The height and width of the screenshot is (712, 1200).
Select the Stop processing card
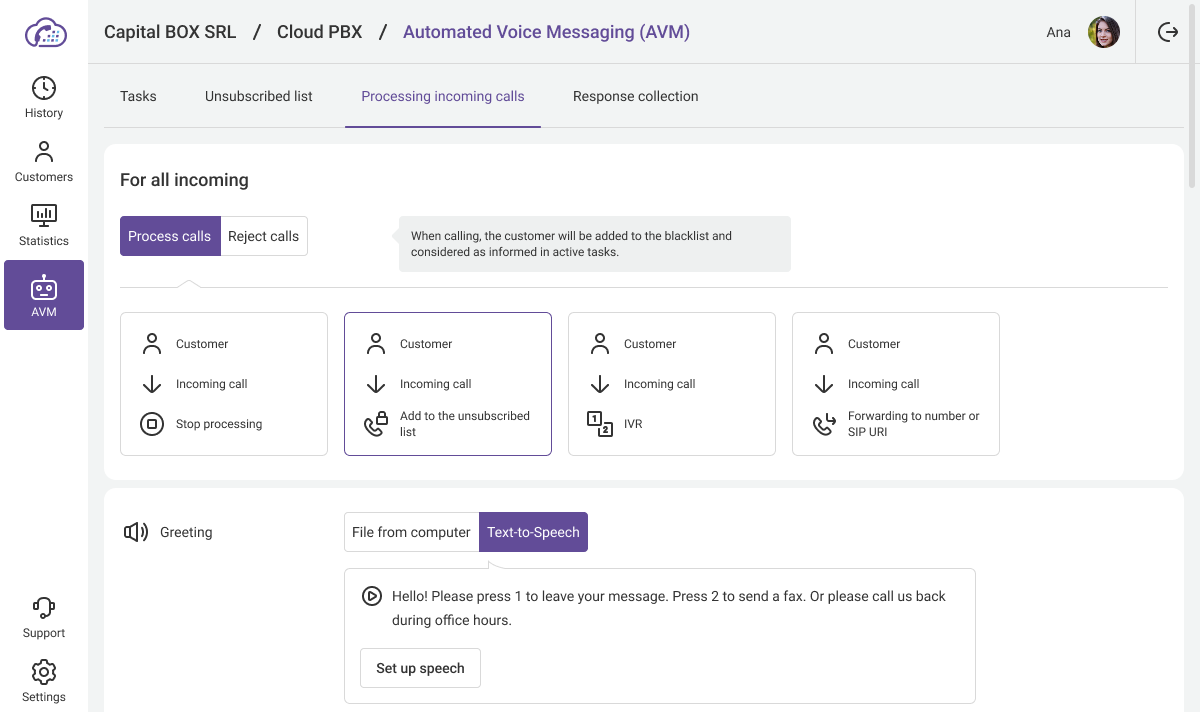click(224, 384)
